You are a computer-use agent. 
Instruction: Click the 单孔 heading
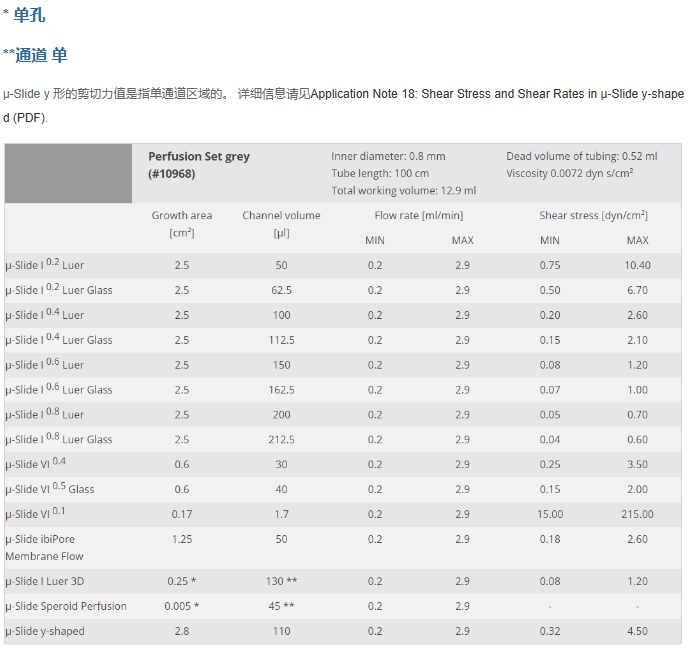(28, 16)
